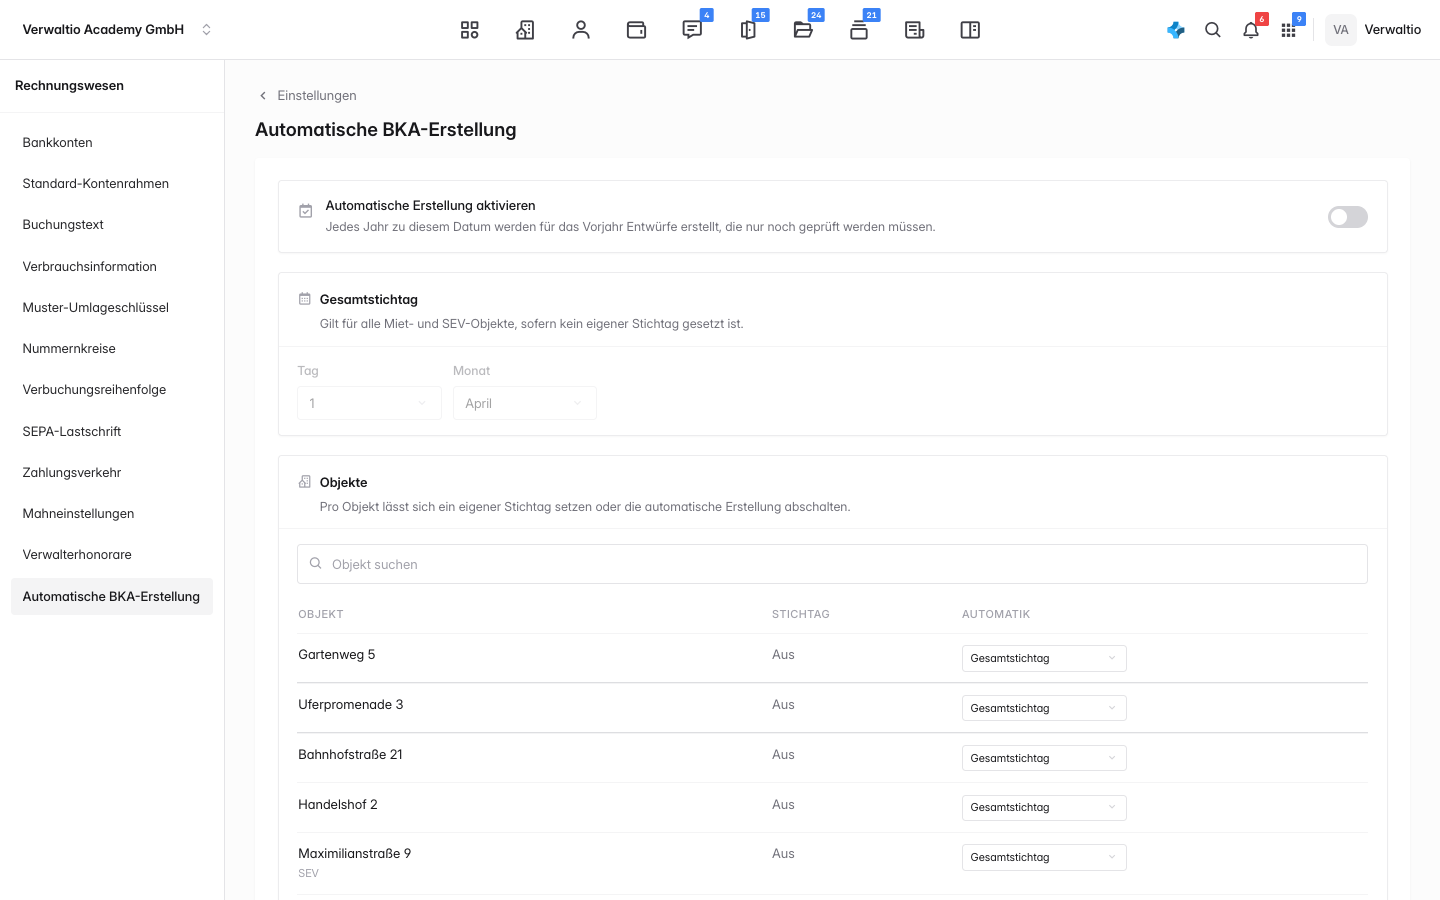Open Automatik dropdown for Handelshof 2
The width and height of the screenshot is (1440, 900).
tap(1044, 808)
